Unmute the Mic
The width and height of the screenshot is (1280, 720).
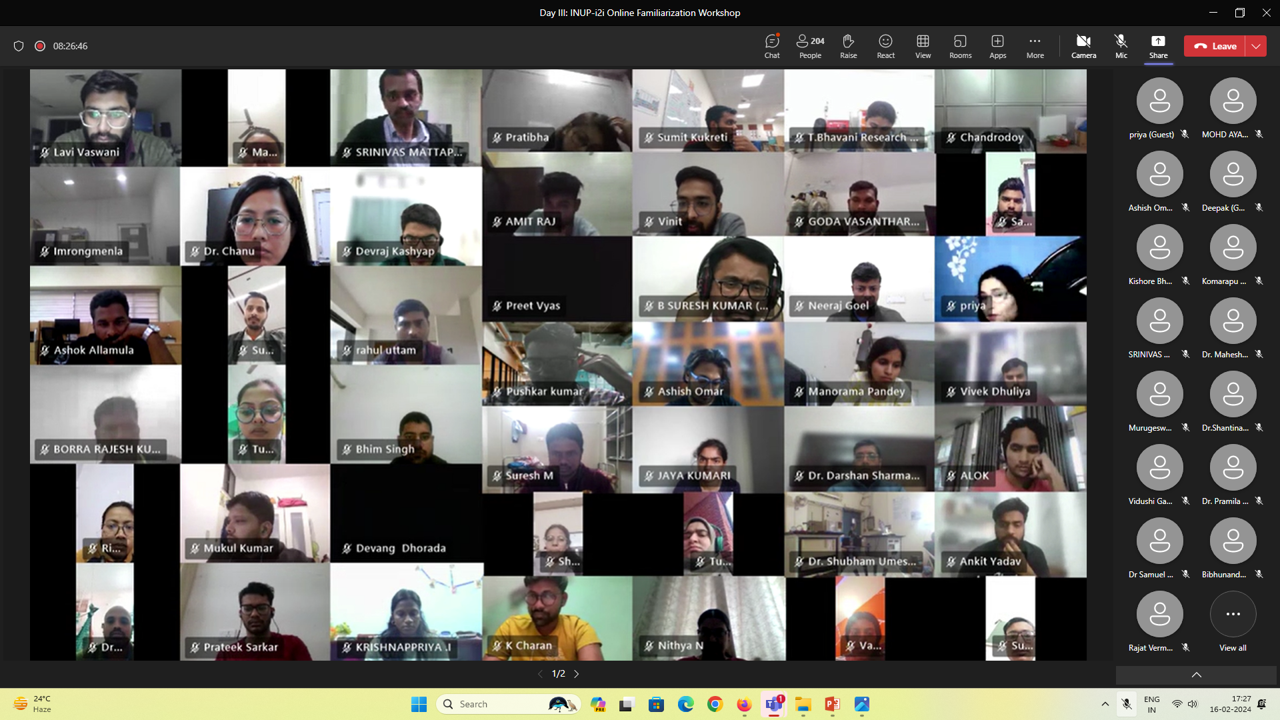coord(1121,46)
